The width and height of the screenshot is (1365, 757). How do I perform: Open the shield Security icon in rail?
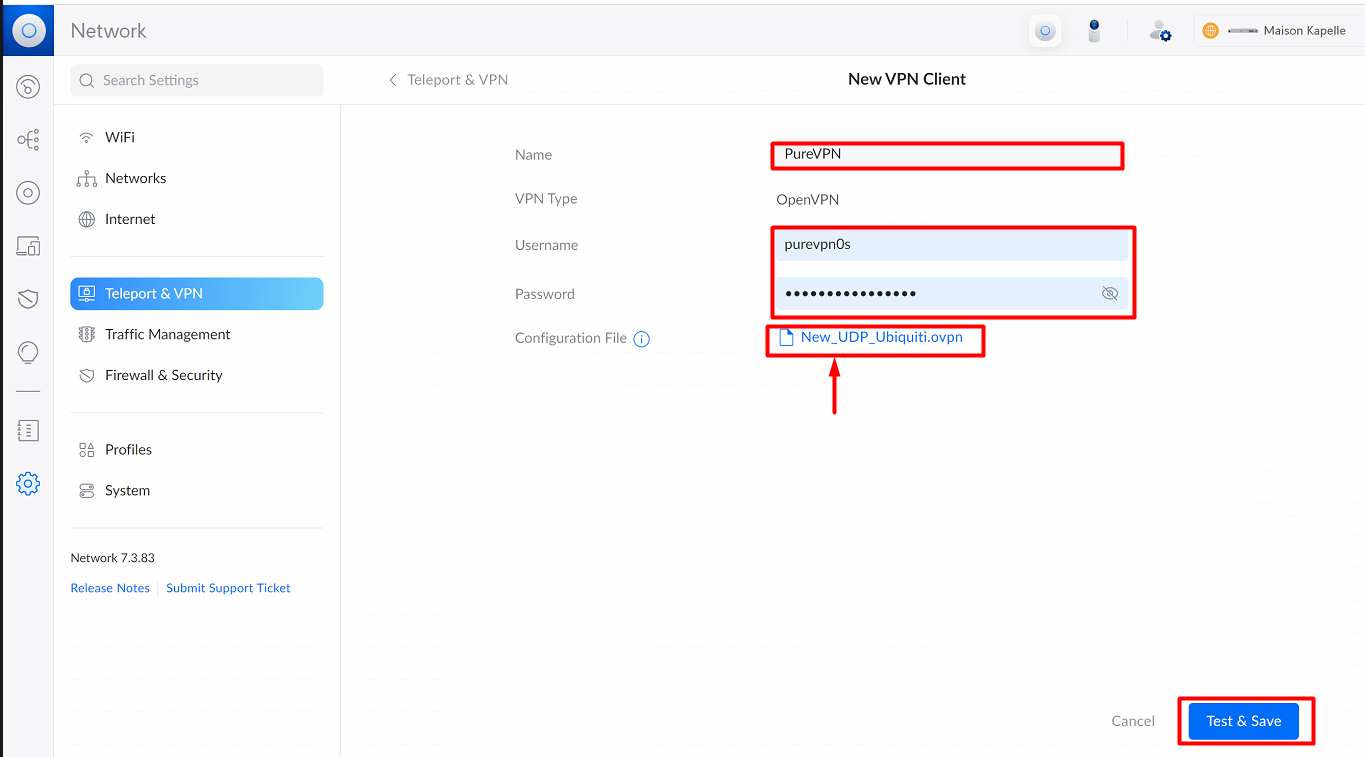pos(28,299)
